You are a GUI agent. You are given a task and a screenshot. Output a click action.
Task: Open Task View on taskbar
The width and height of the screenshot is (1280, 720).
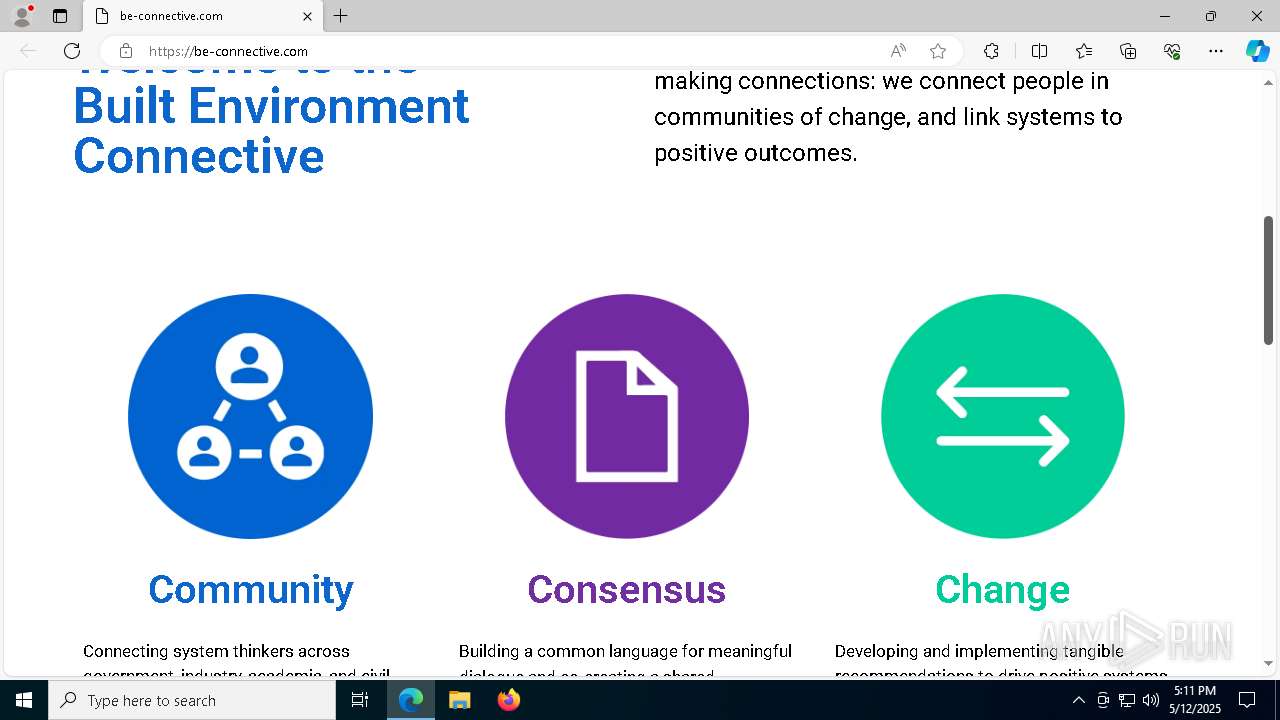click(x=361, y=700)
